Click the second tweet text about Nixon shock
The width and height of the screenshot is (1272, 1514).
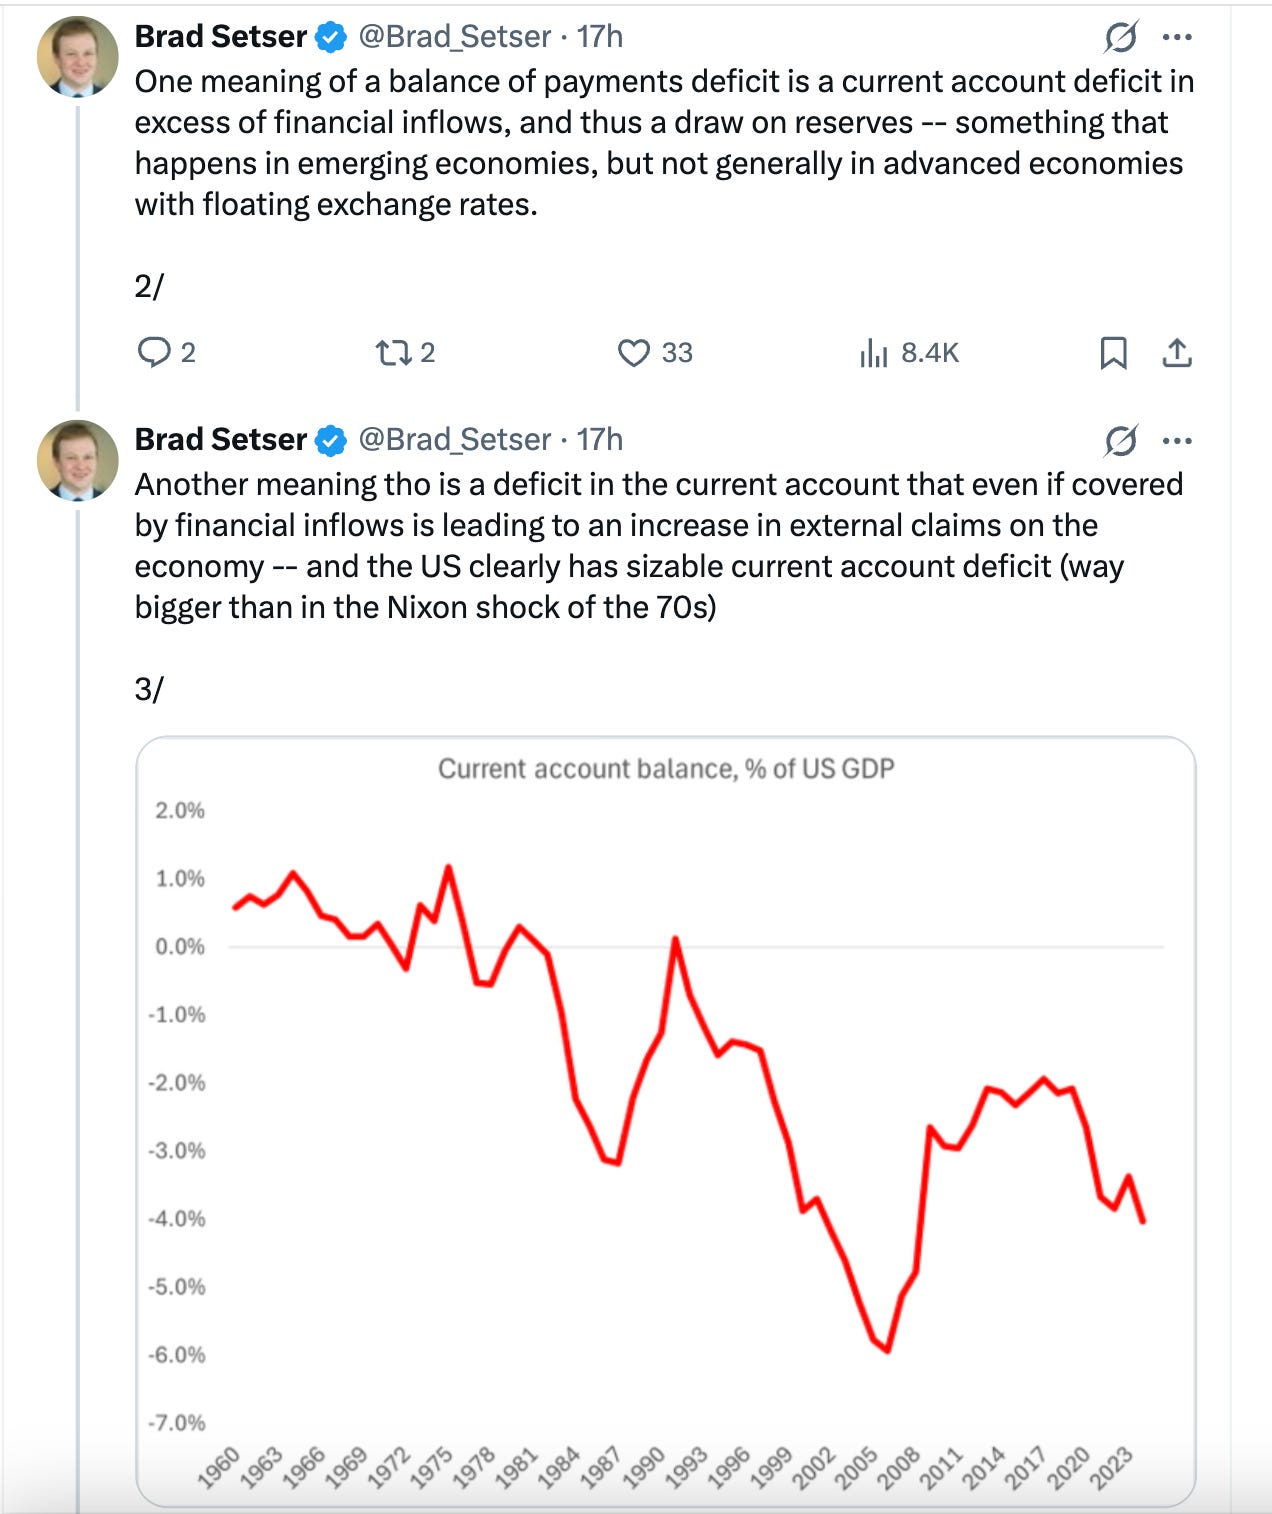659,545
